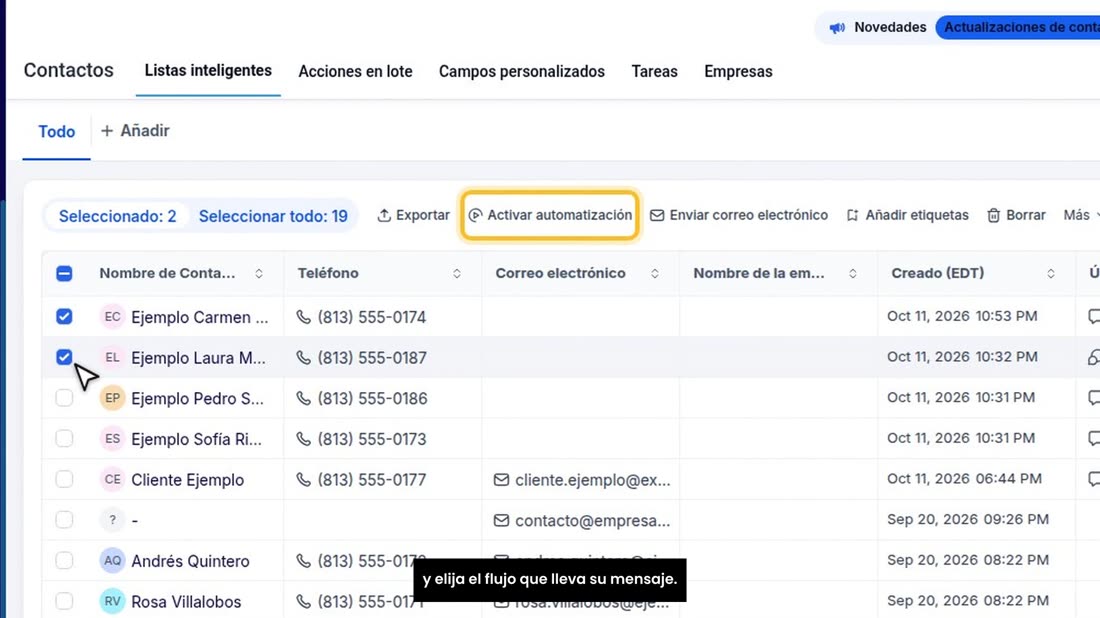Click Enviar correo electrónico button
The image size is (1100, 618).
(x=739, y=215)
